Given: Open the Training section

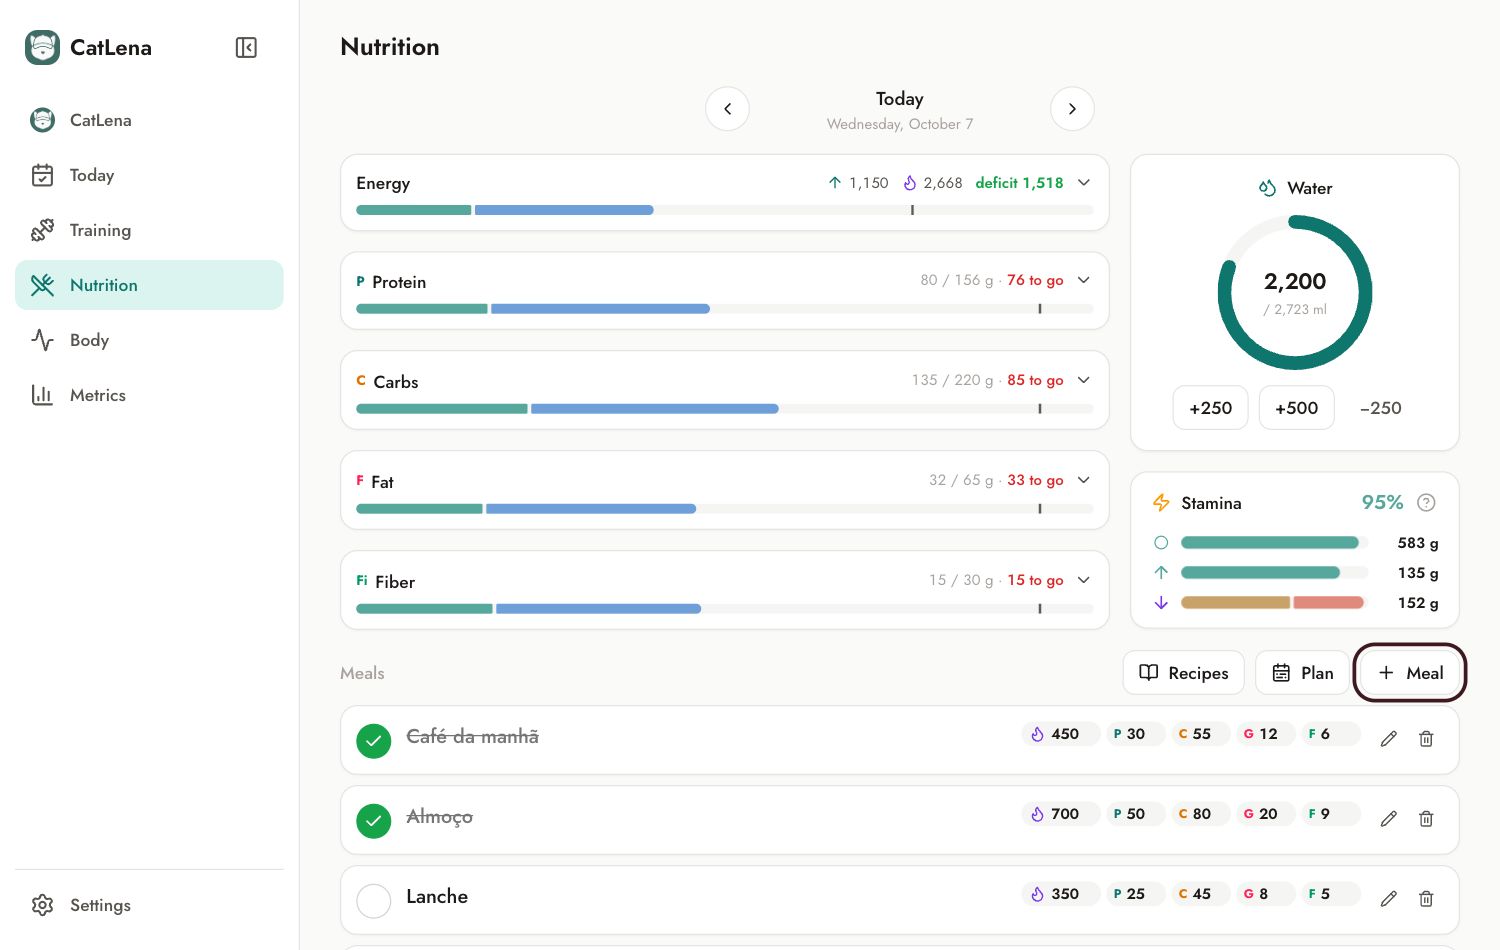Looking at the screenshot, I should pyautogui.click(x=149, y=230).
